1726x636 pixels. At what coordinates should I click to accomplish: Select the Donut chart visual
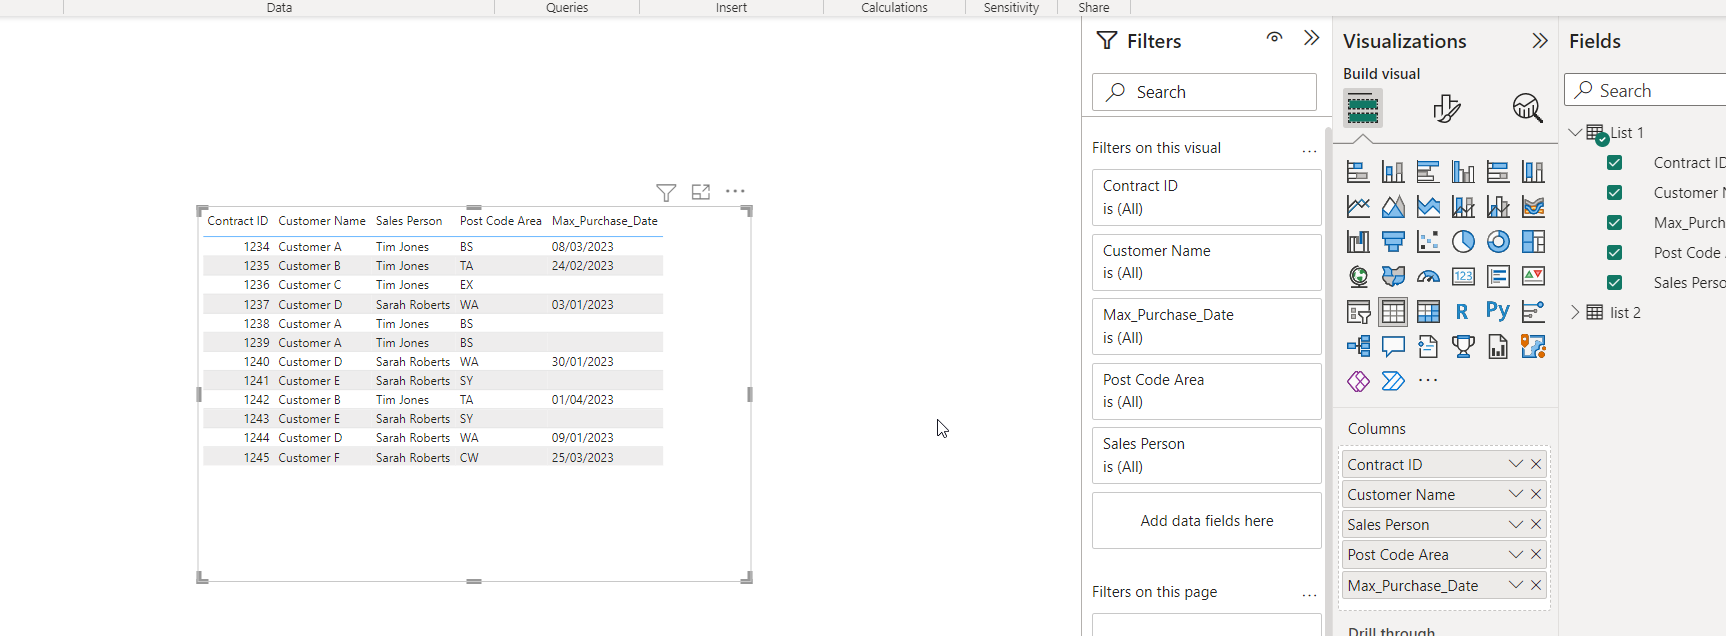[1498, 242]
